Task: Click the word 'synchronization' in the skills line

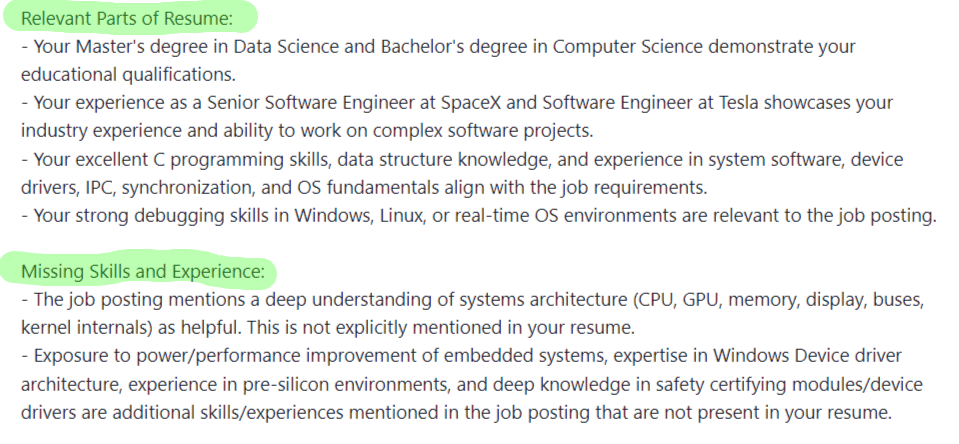Action: tap(188, 187)
